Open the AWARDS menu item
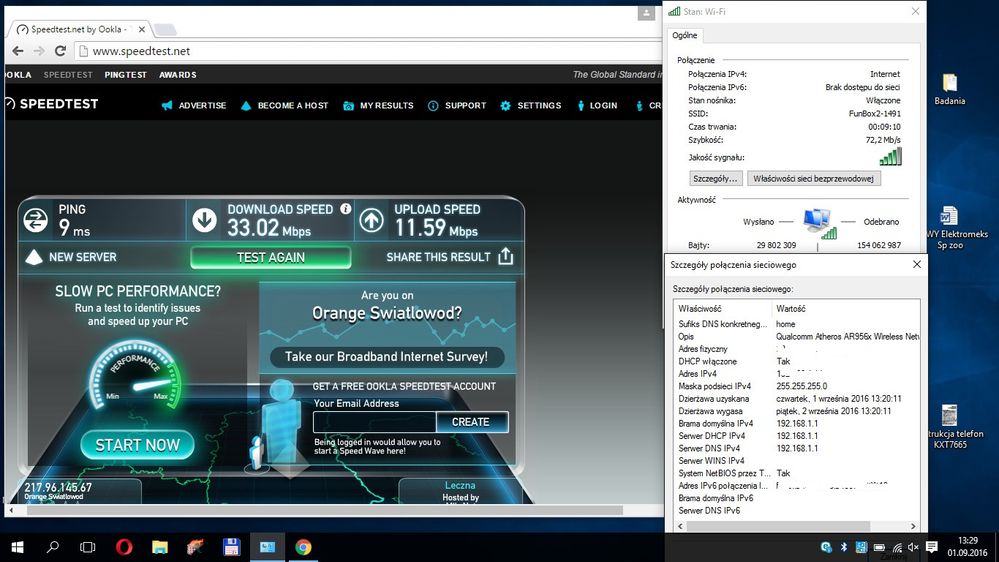This screenshot has height=562, width=999. point(178,75)
